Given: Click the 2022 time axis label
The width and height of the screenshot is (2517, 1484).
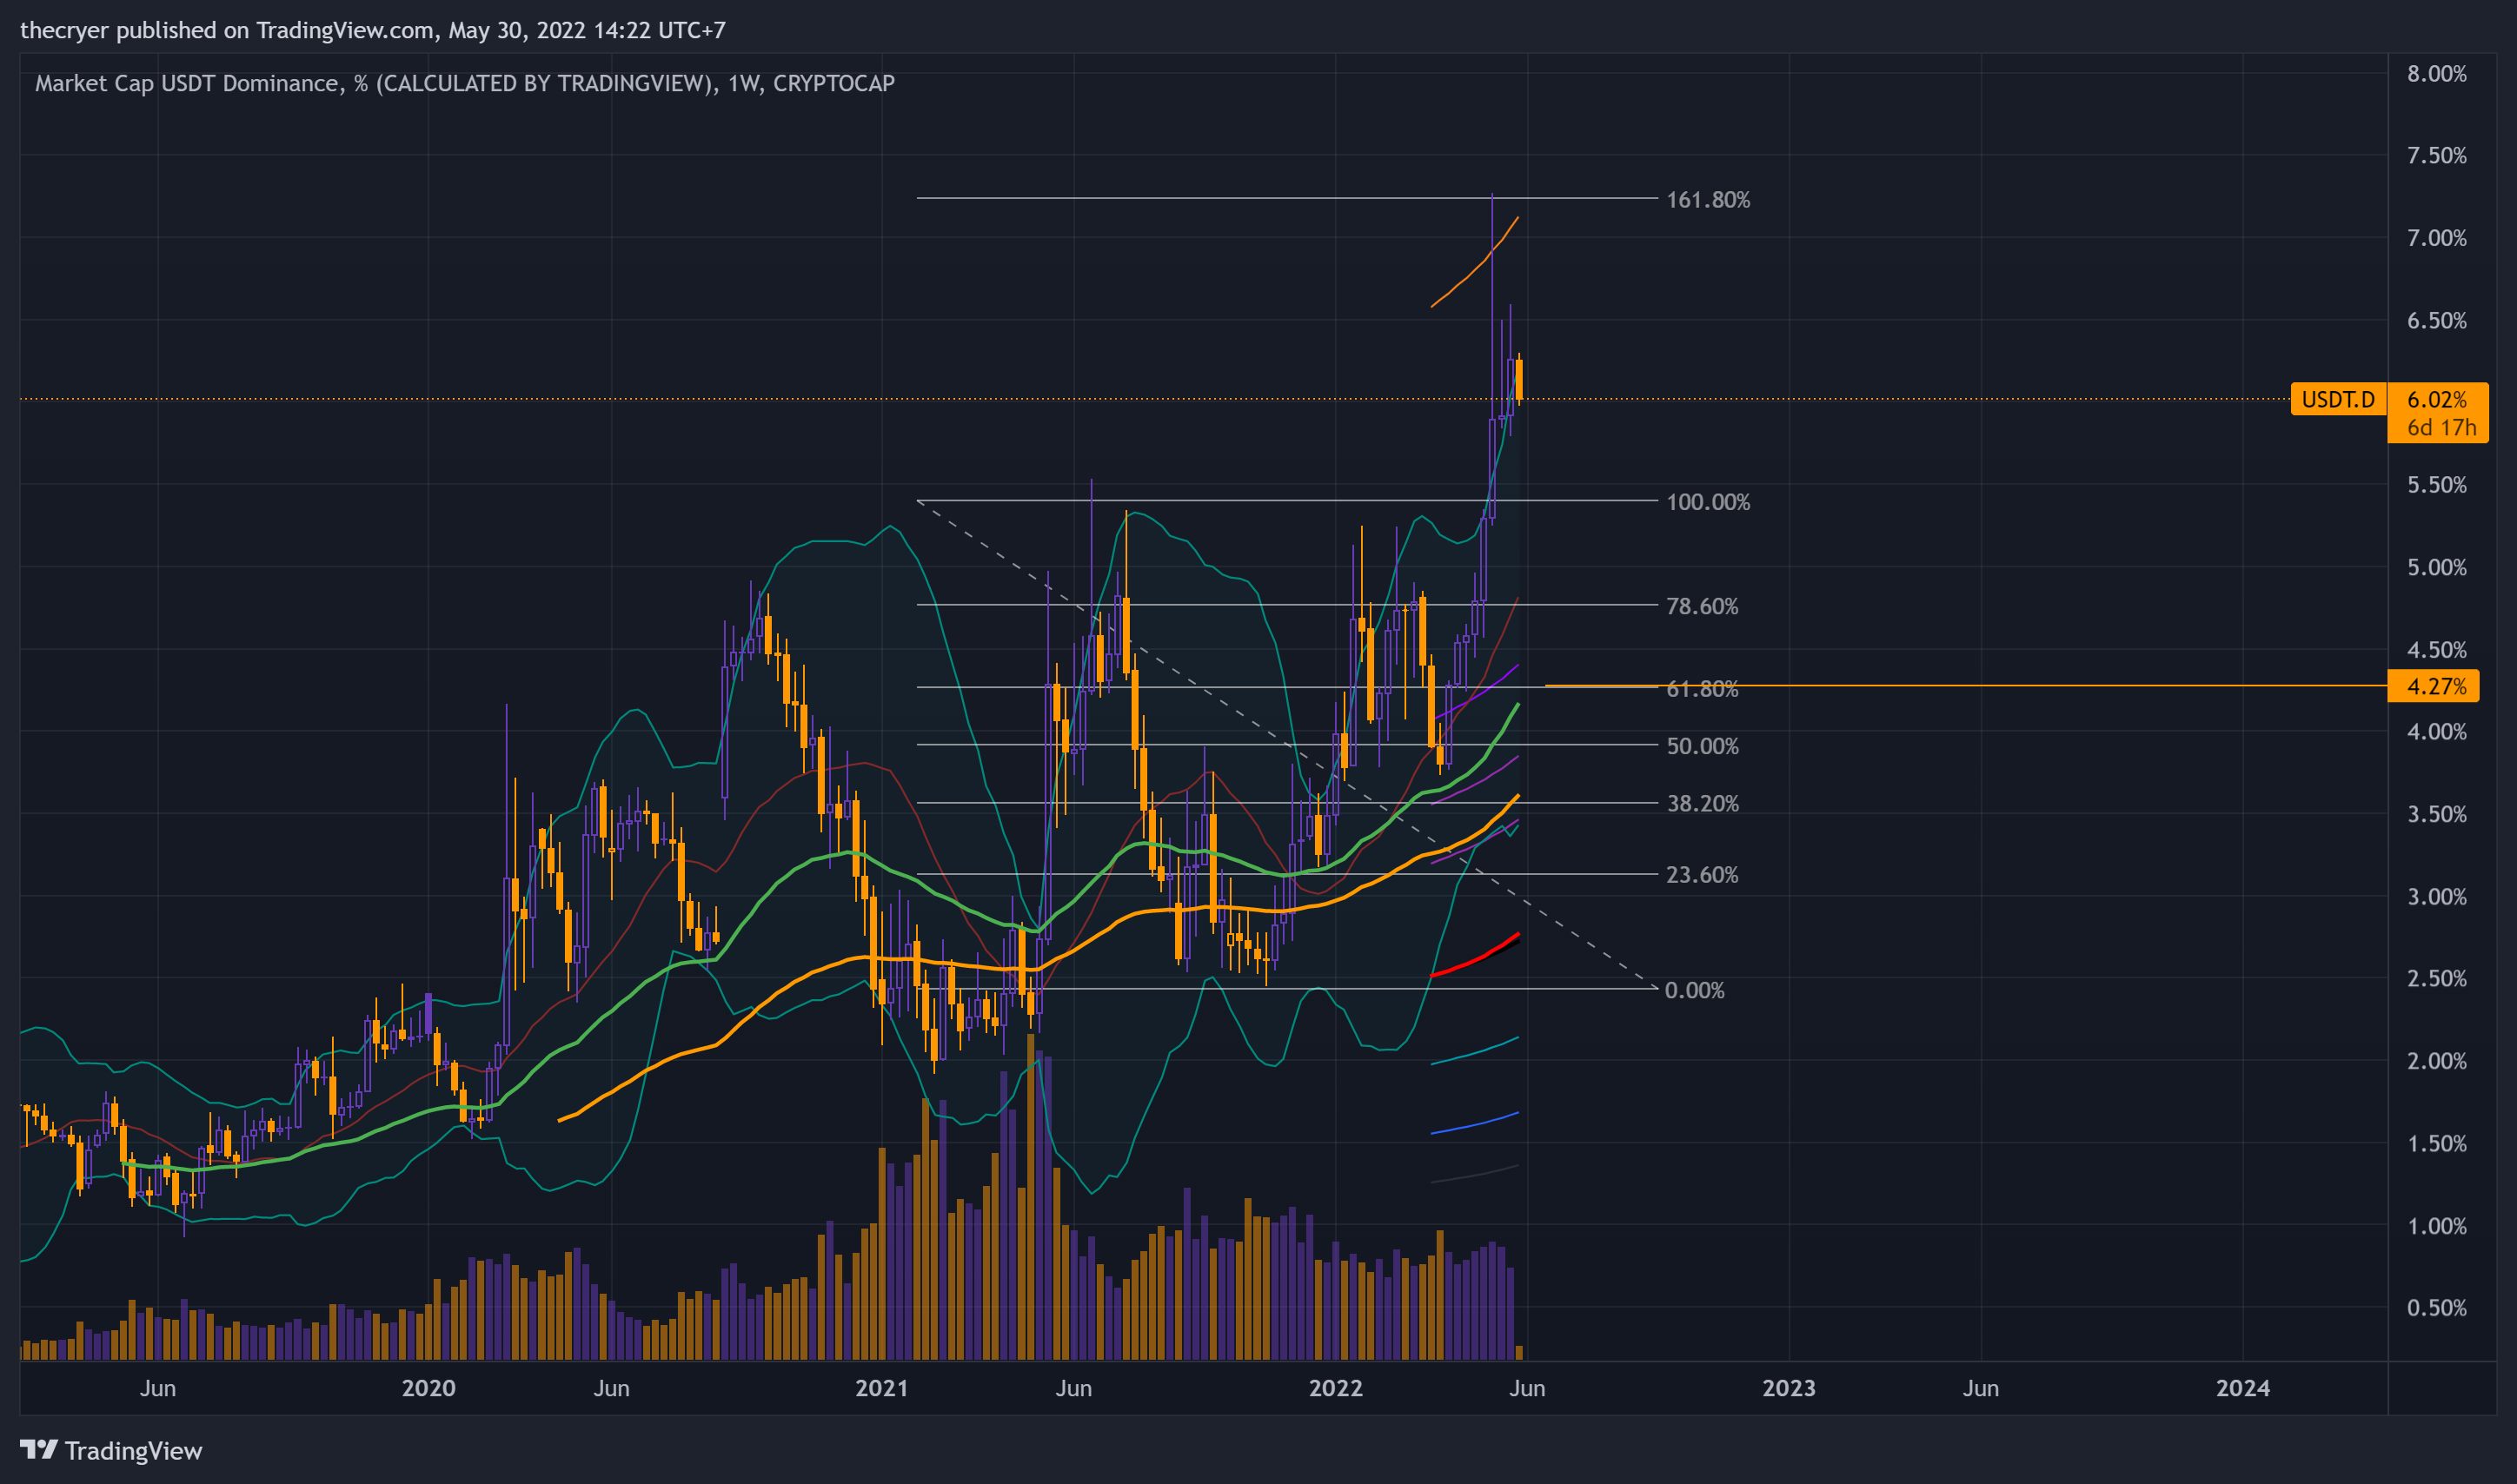Looking at the screenshot, I should 1336,1389.
